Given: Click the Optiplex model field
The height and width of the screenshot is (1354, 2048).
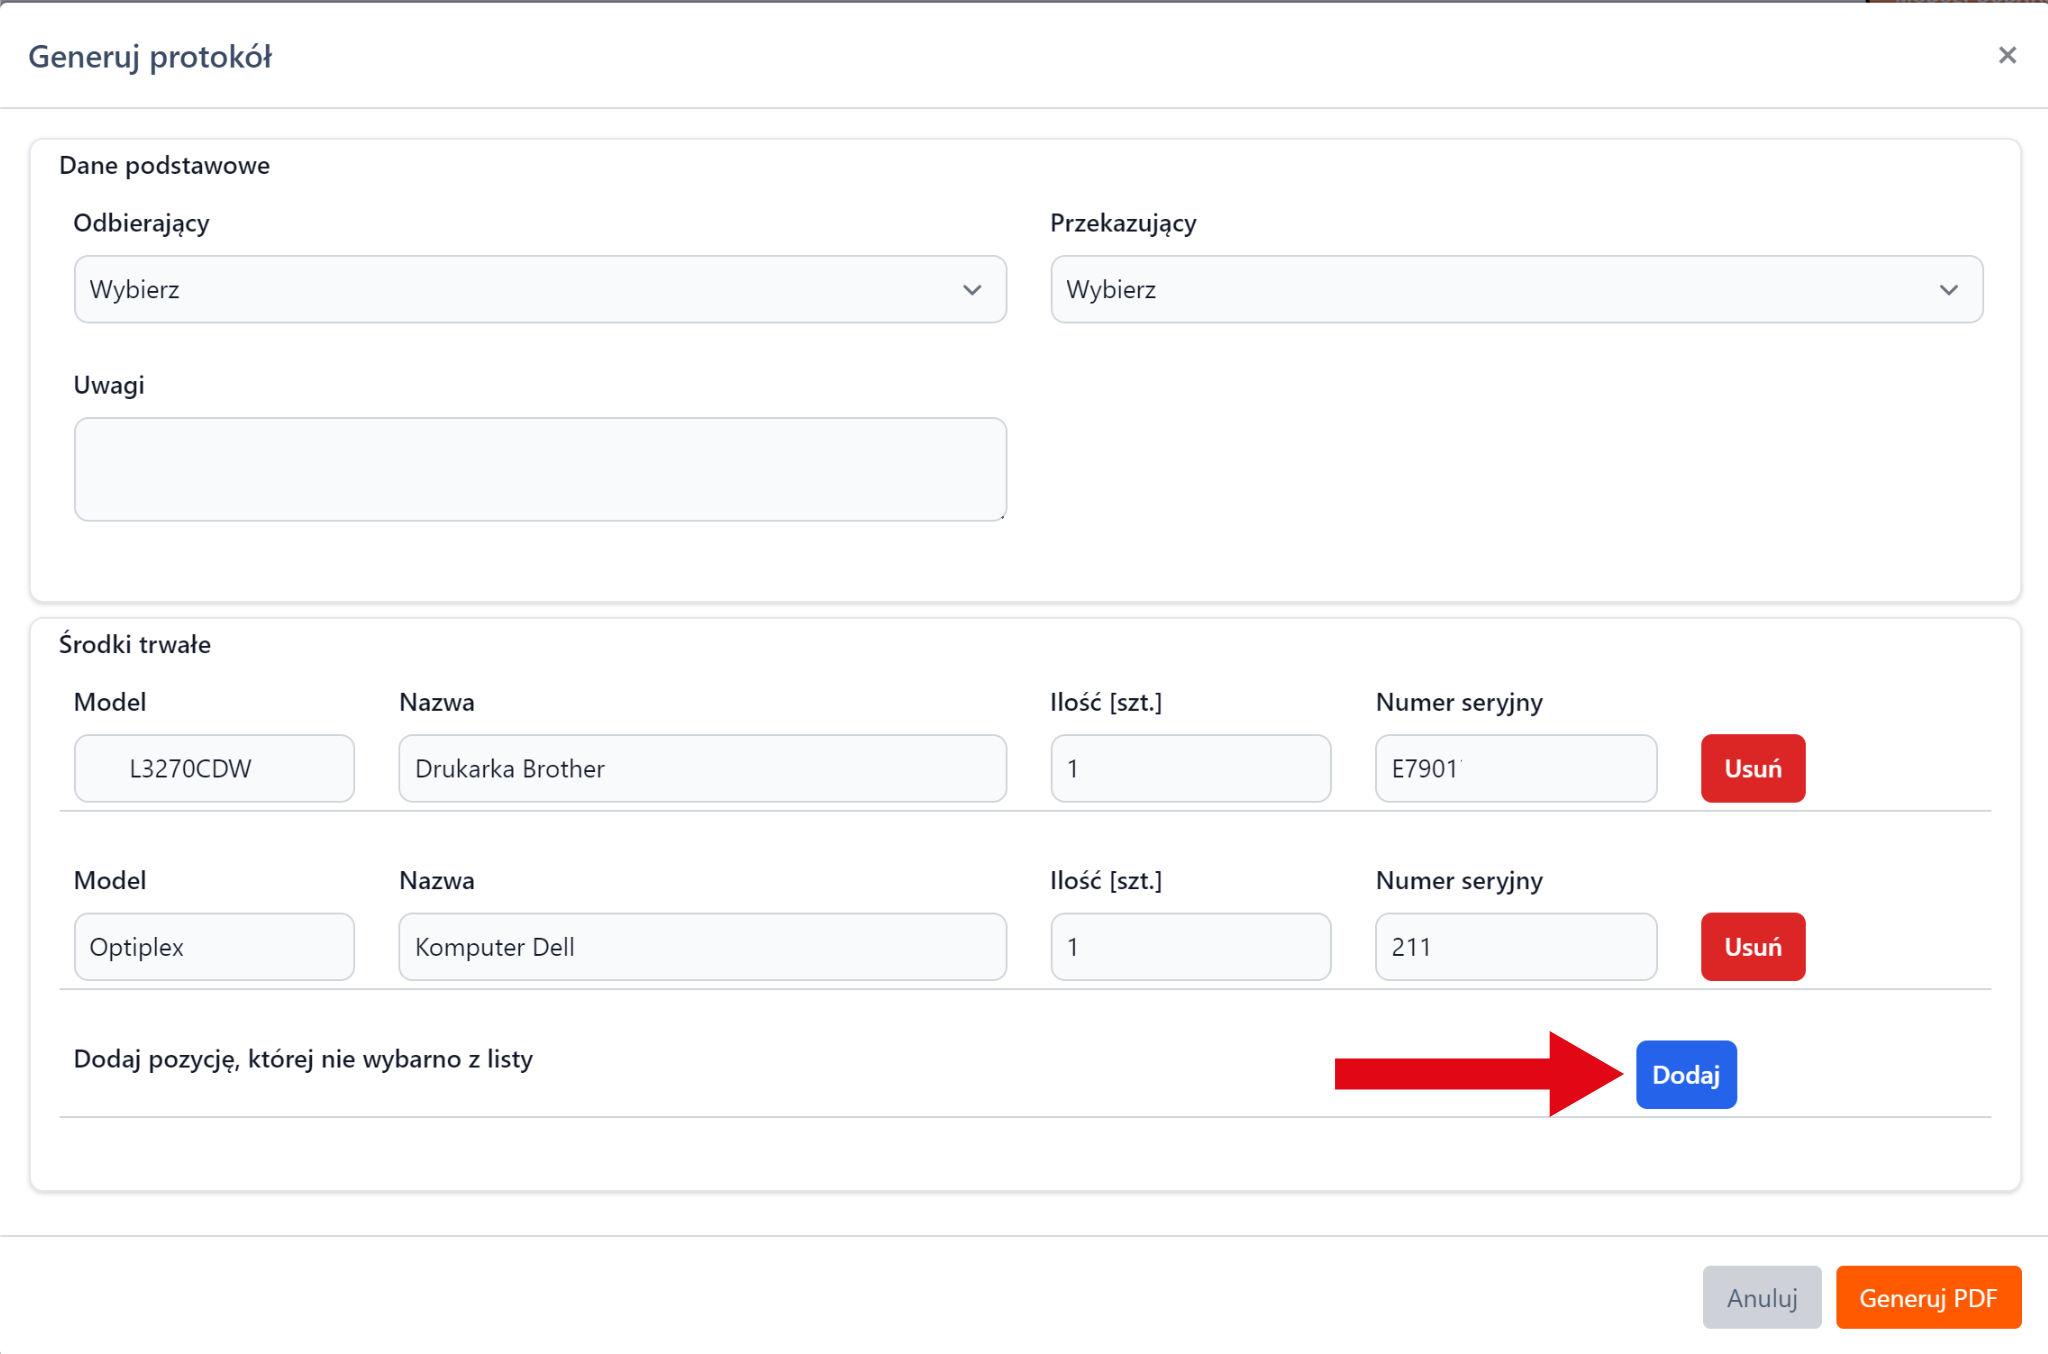Looking at the screenshot, I should point(214,946).
